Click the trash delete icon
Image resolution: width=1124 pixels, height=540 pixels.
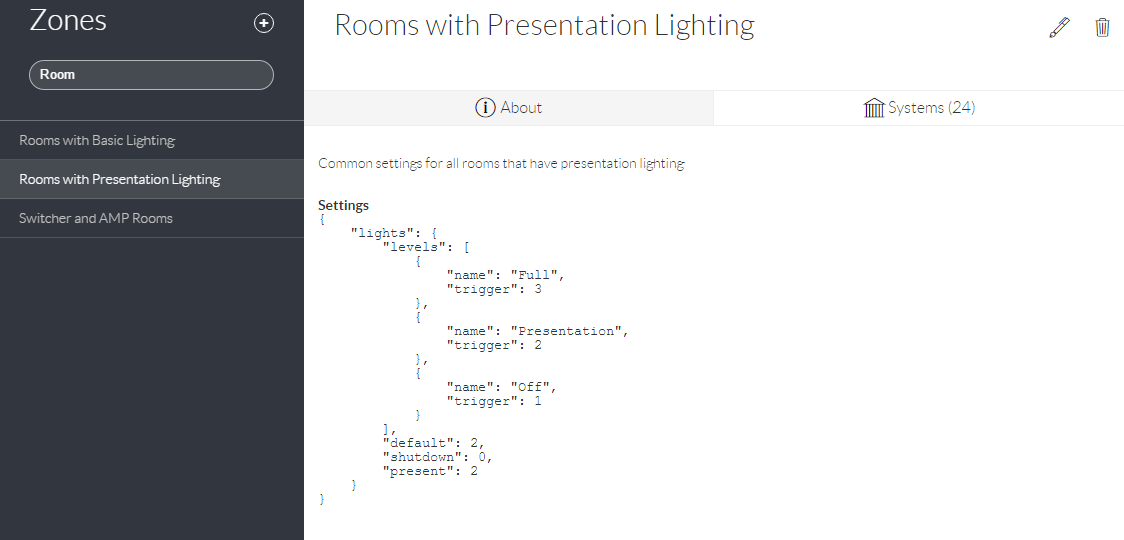[1102, 28]
